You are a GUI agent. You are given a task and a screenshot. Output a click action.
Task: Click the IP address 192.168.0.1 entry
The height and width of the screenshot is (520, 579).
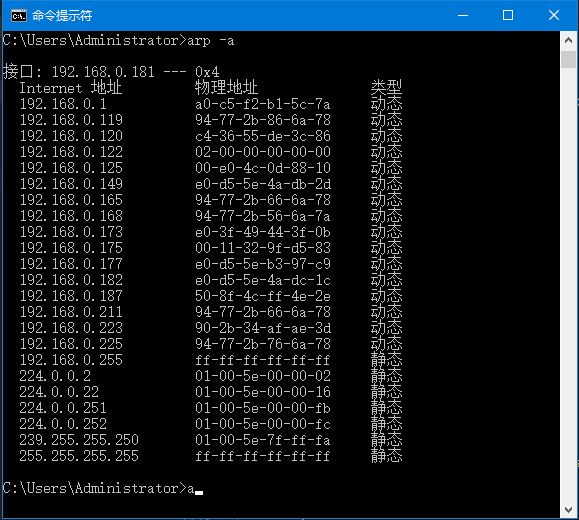[63, 104]
